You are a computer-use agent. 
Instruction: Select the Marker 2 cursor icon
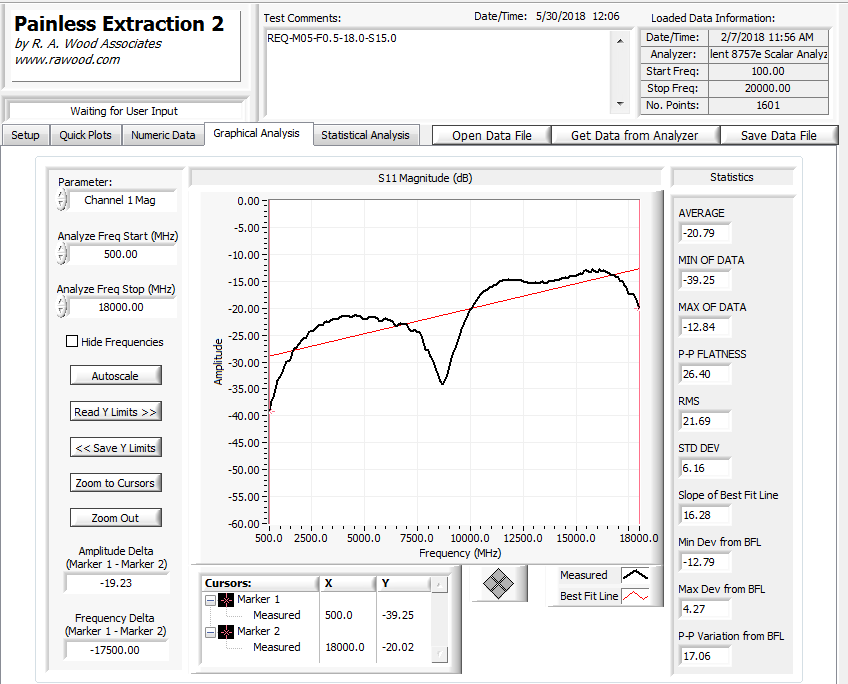226,632
